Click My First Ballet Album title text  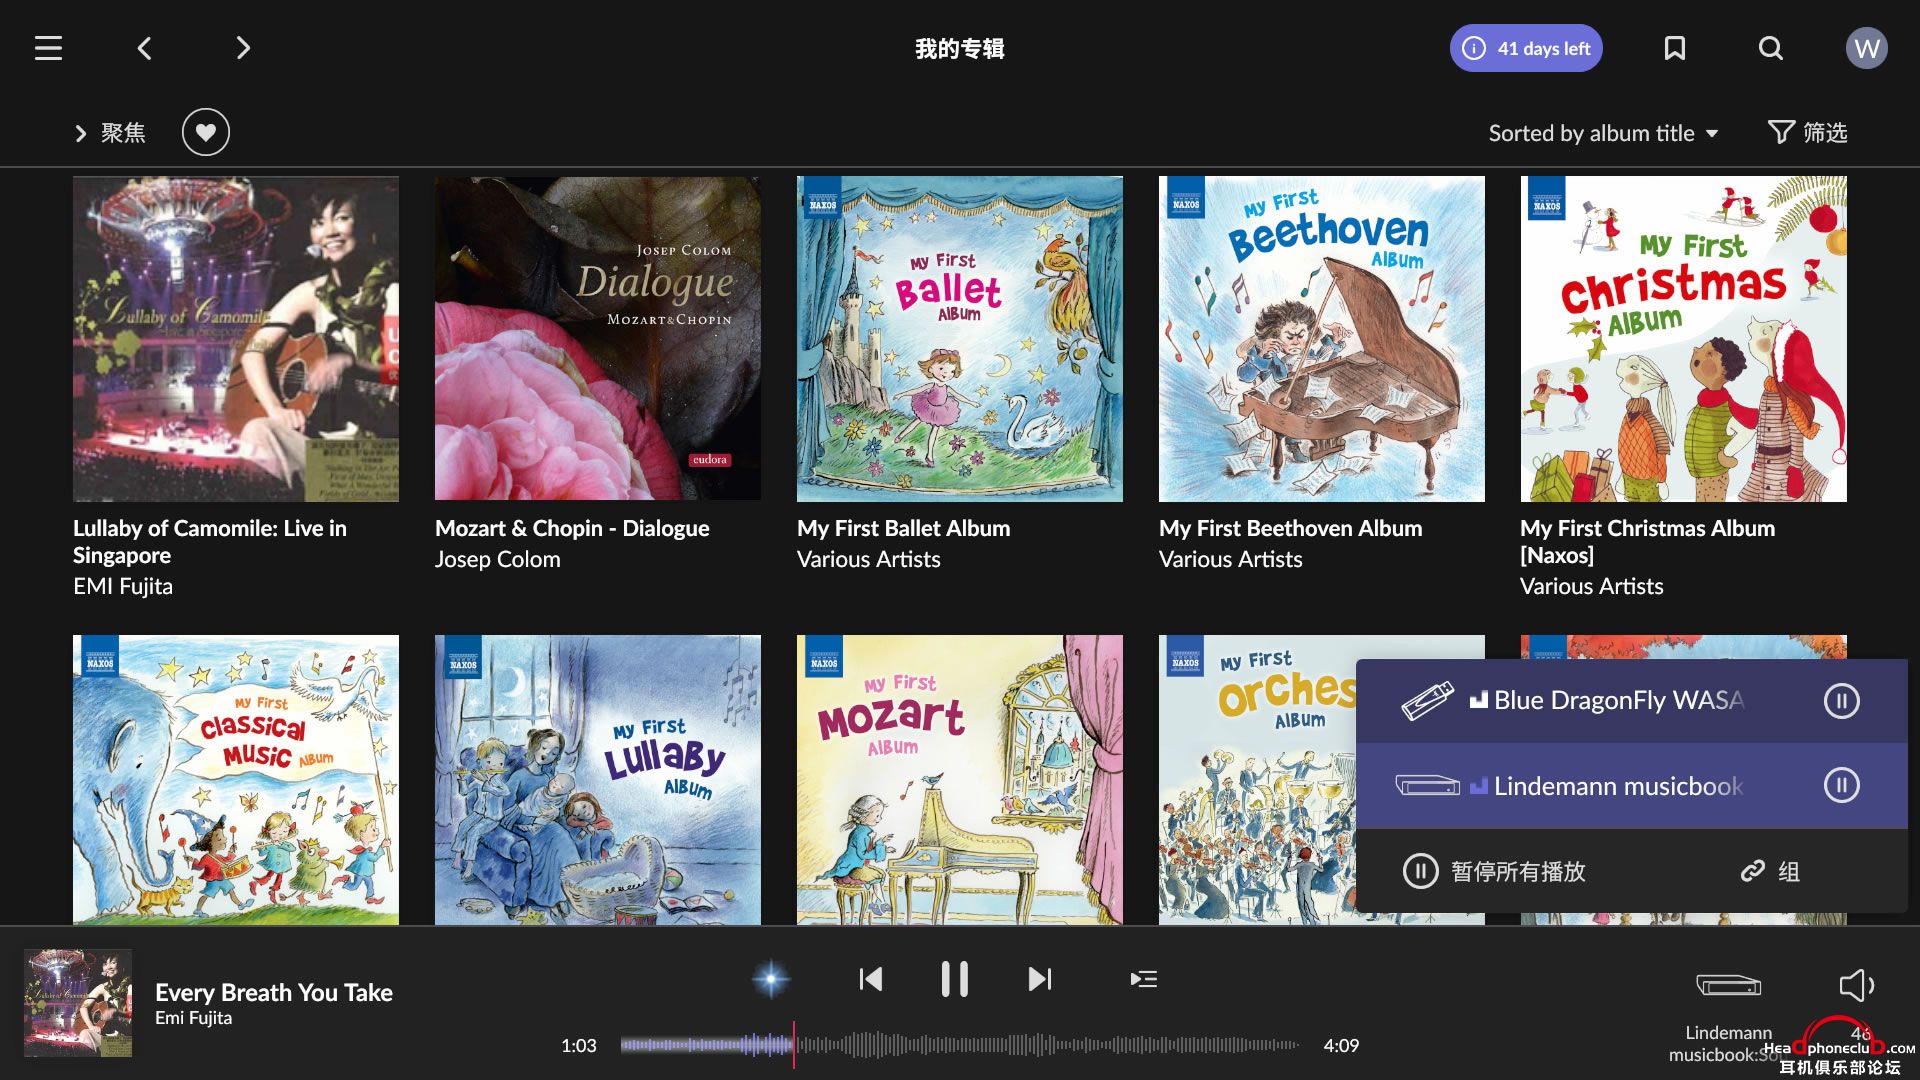pyautogui.click(x=903, y=528)
